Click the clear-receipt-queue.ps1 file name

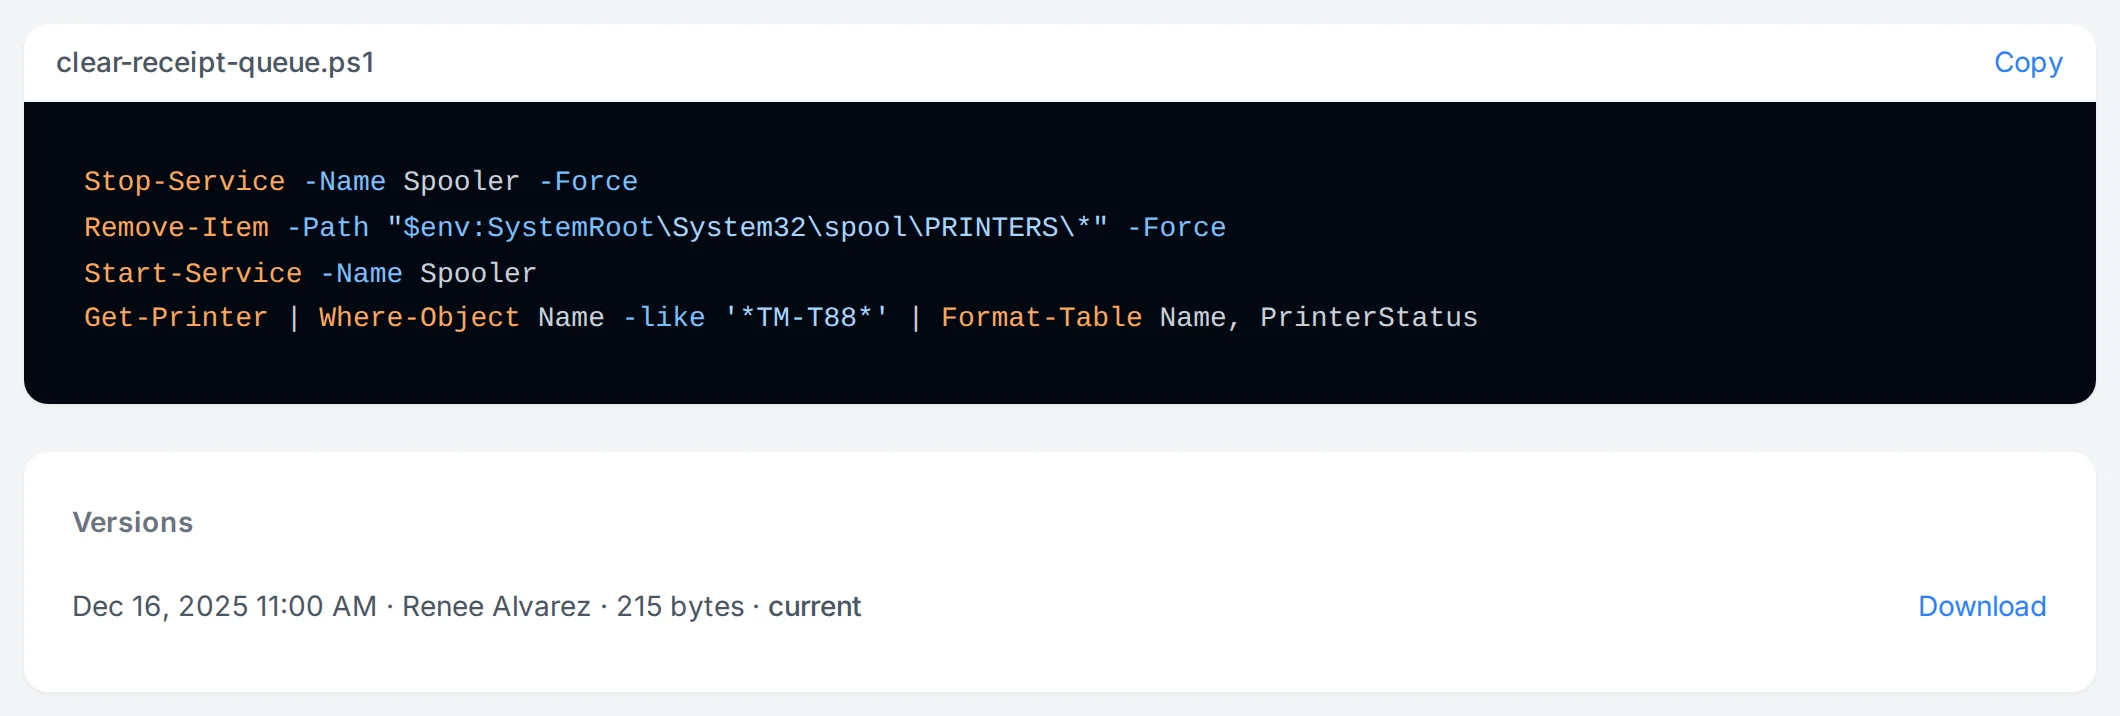click(215, 63)
